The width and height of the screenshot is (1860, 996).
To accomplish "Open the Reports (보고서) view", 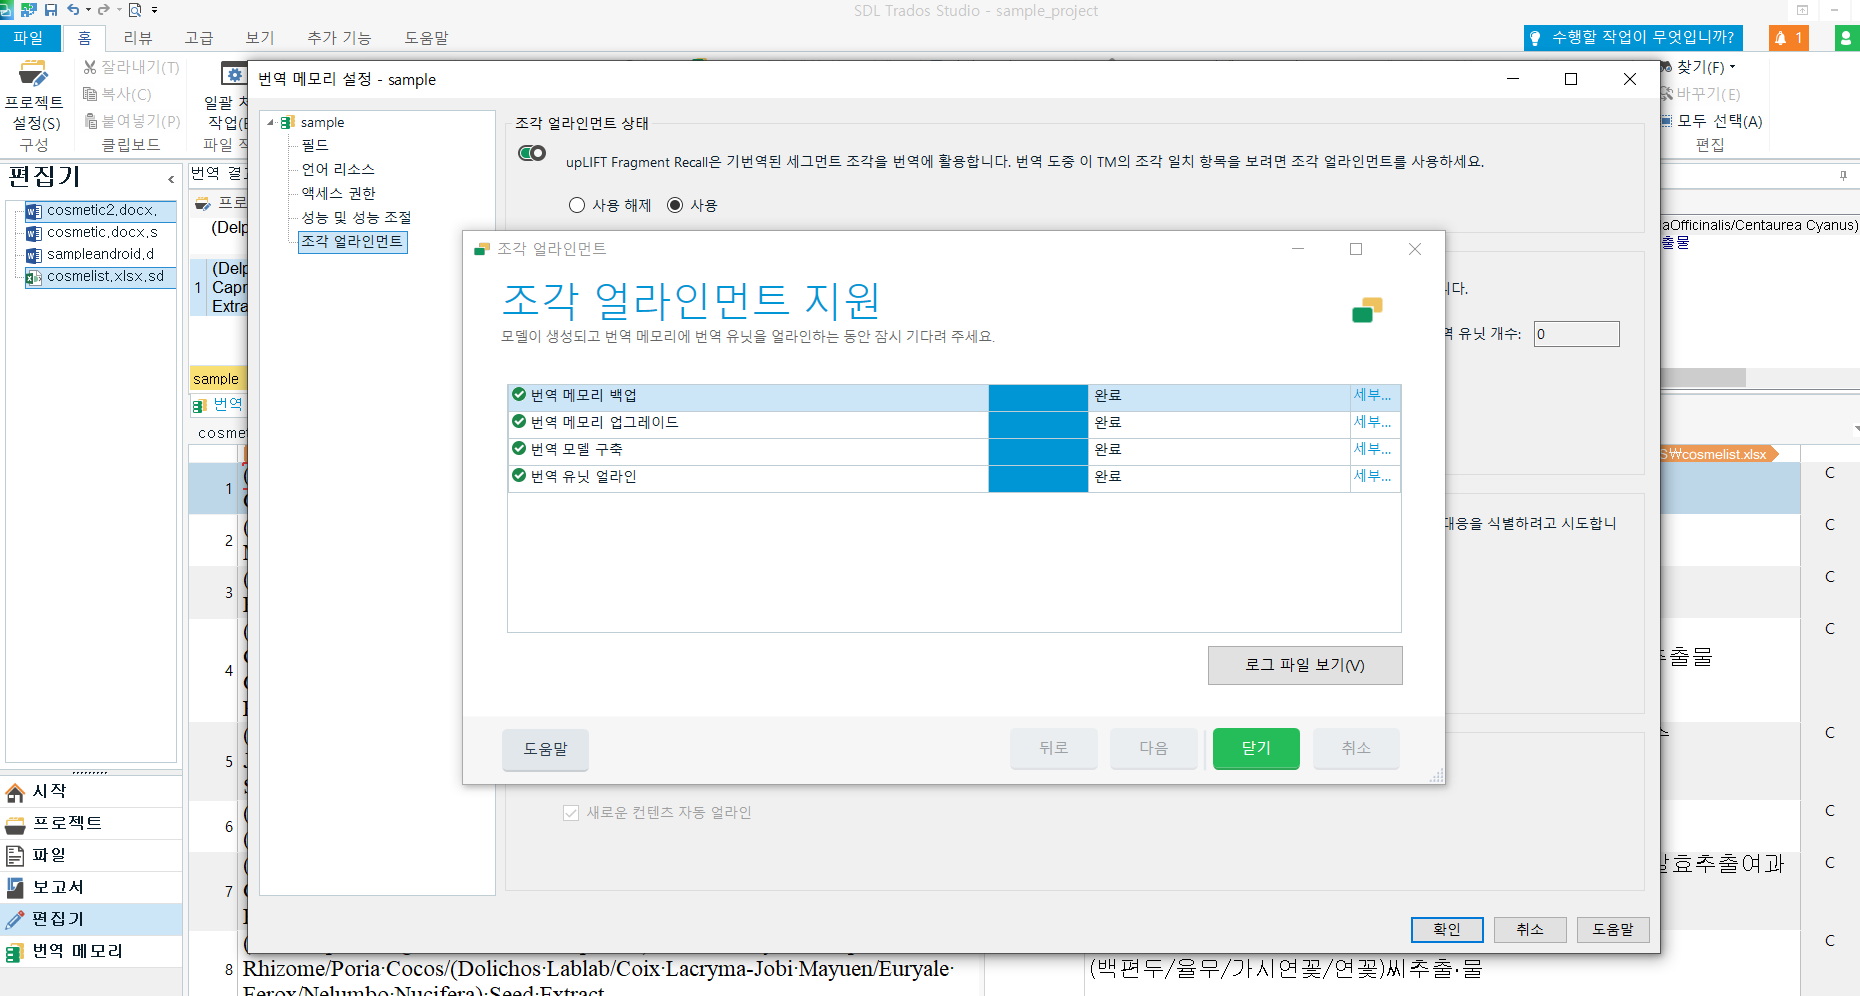I will click(91, 887).
